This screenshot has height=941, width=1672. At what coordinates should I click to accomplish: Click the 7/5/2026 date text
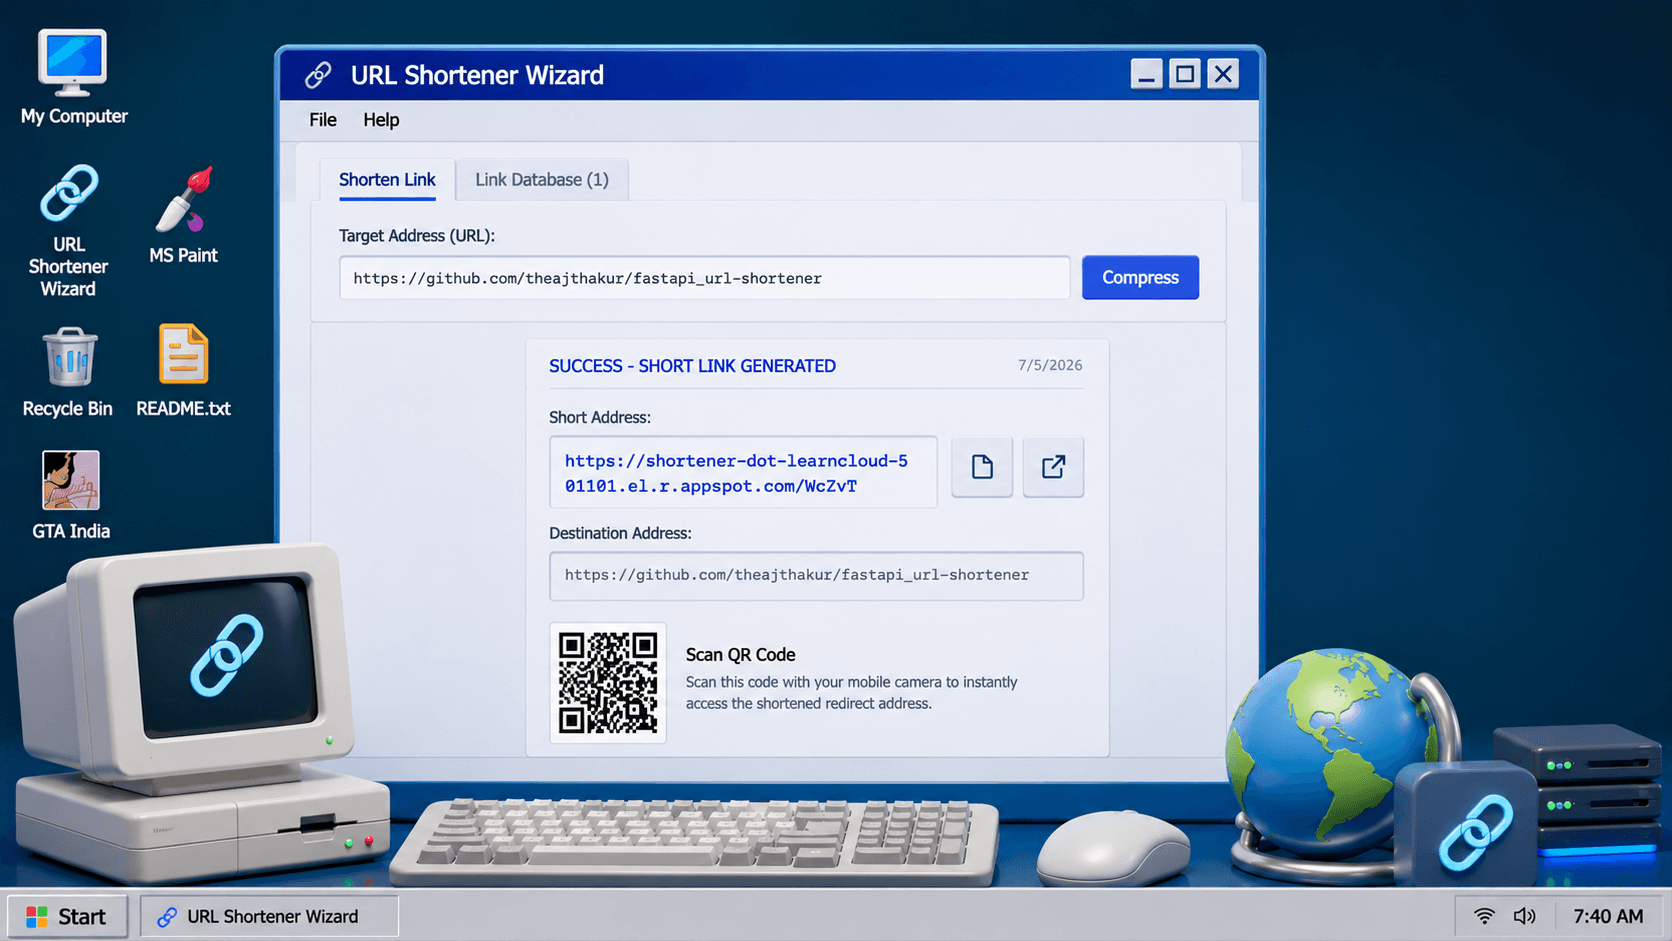click(x=1050, y=365)
